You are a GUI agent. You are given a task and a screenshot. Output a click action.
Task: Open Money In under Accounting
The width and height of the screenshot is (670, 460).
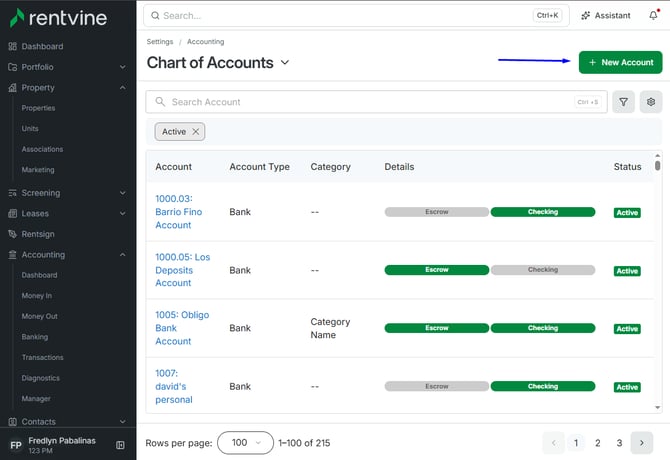(x=37, y=296)
